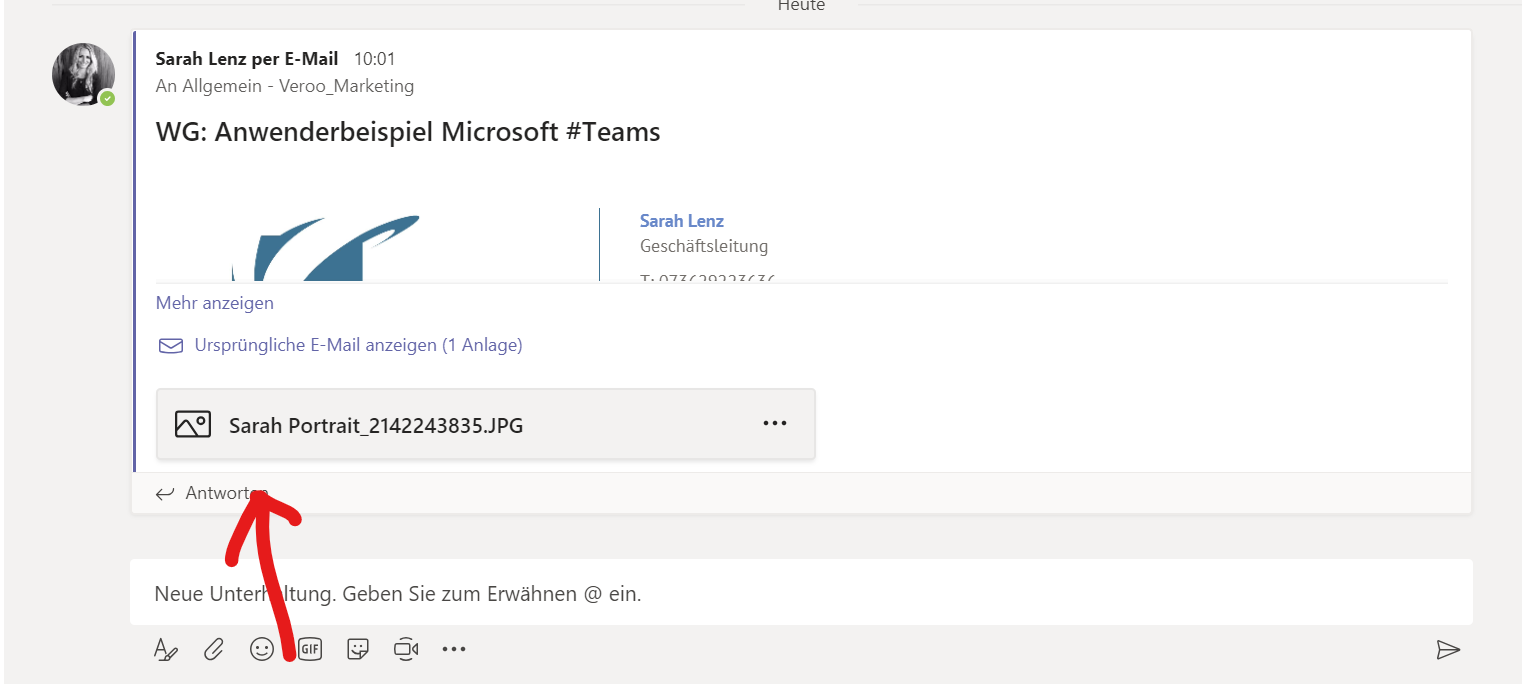Click the Meet now video icon

pyautogui.click(x=405, y=650)
